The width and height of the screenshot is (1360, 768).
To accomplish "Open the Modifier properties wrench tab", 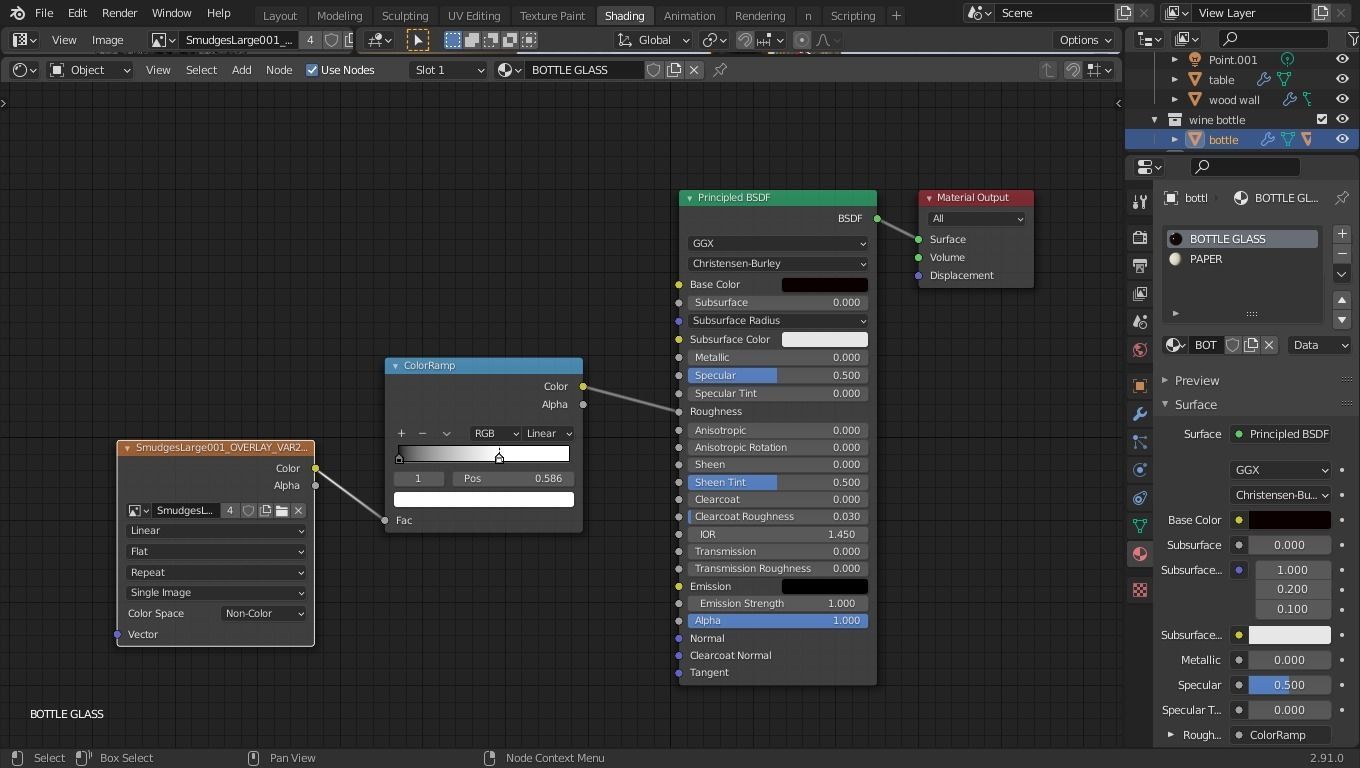I will point(1139,414).
